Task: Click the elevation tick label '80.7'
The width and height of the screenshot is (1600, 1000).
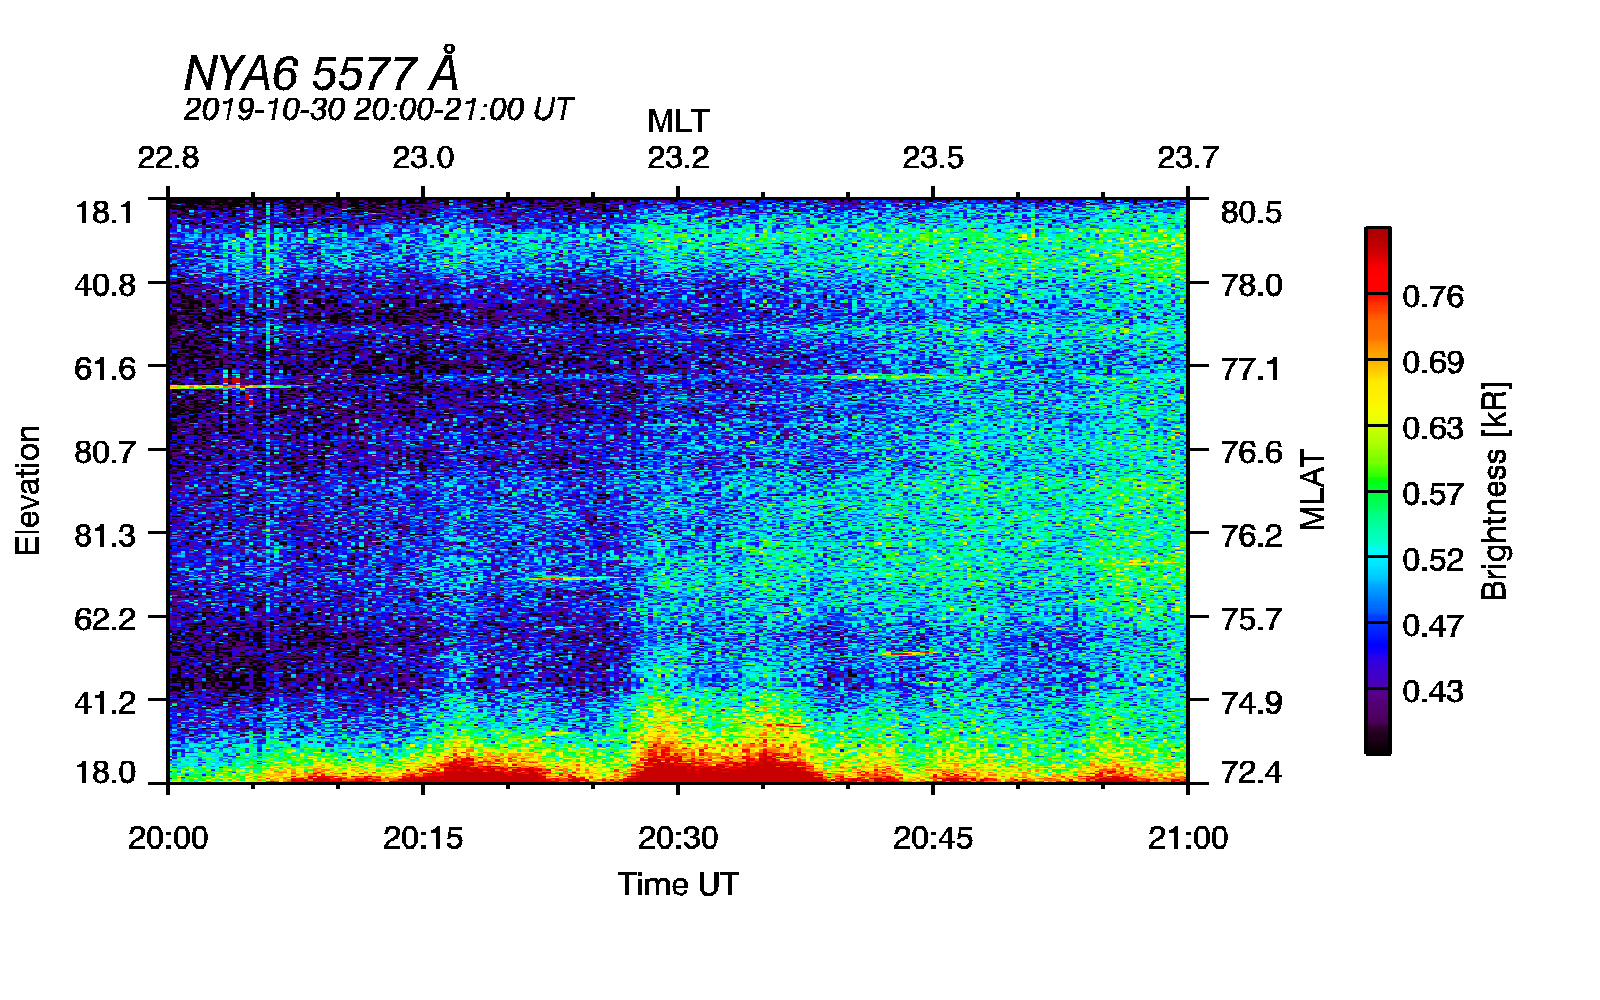Action: (x=104, y=452)
